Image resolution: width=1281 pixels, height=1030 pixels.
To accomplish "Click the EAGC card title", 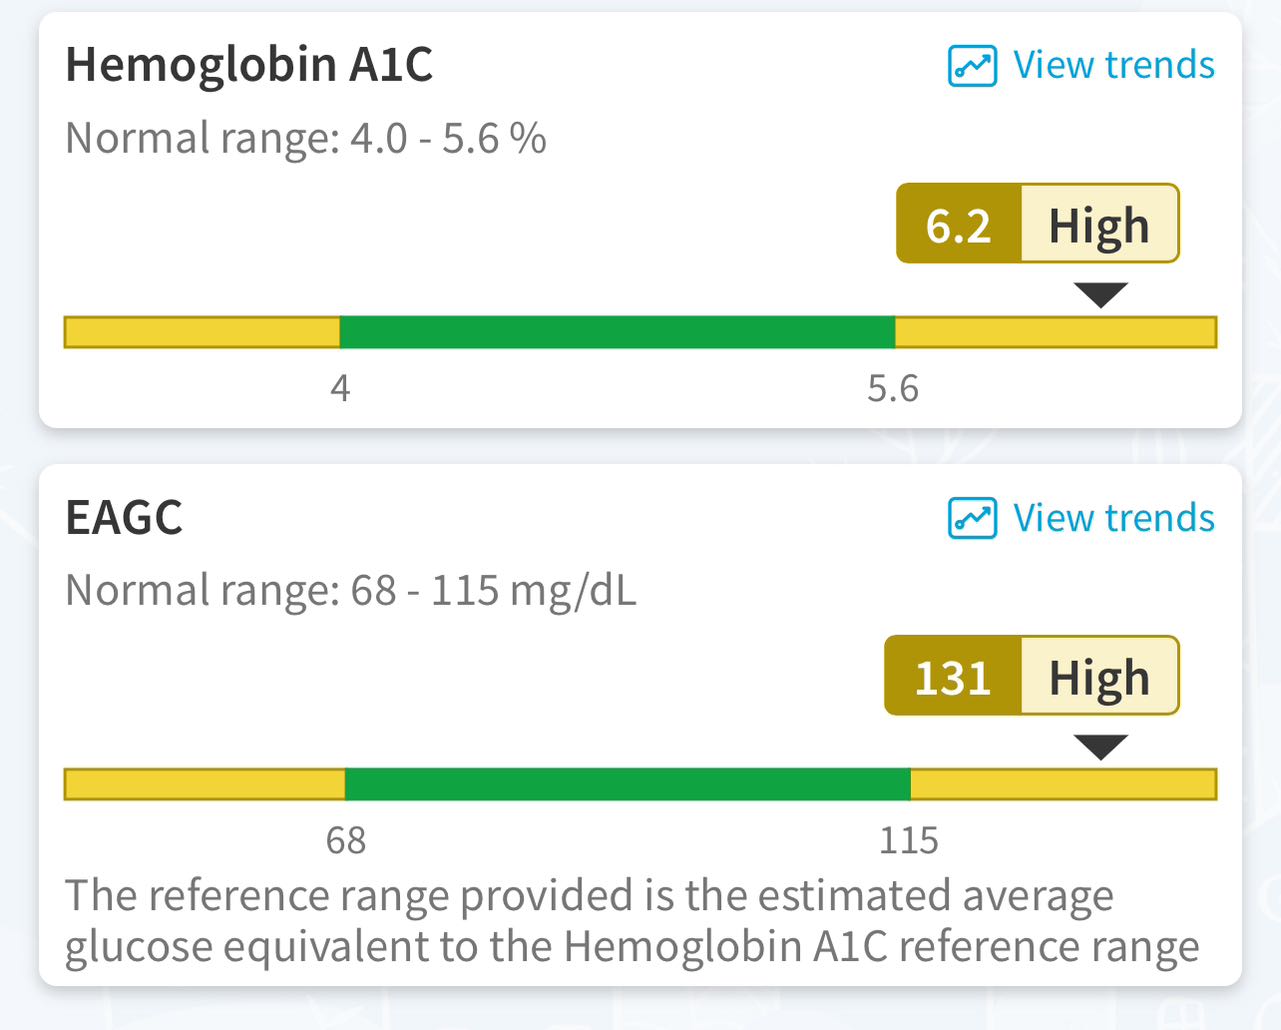I will pos(124,518).
